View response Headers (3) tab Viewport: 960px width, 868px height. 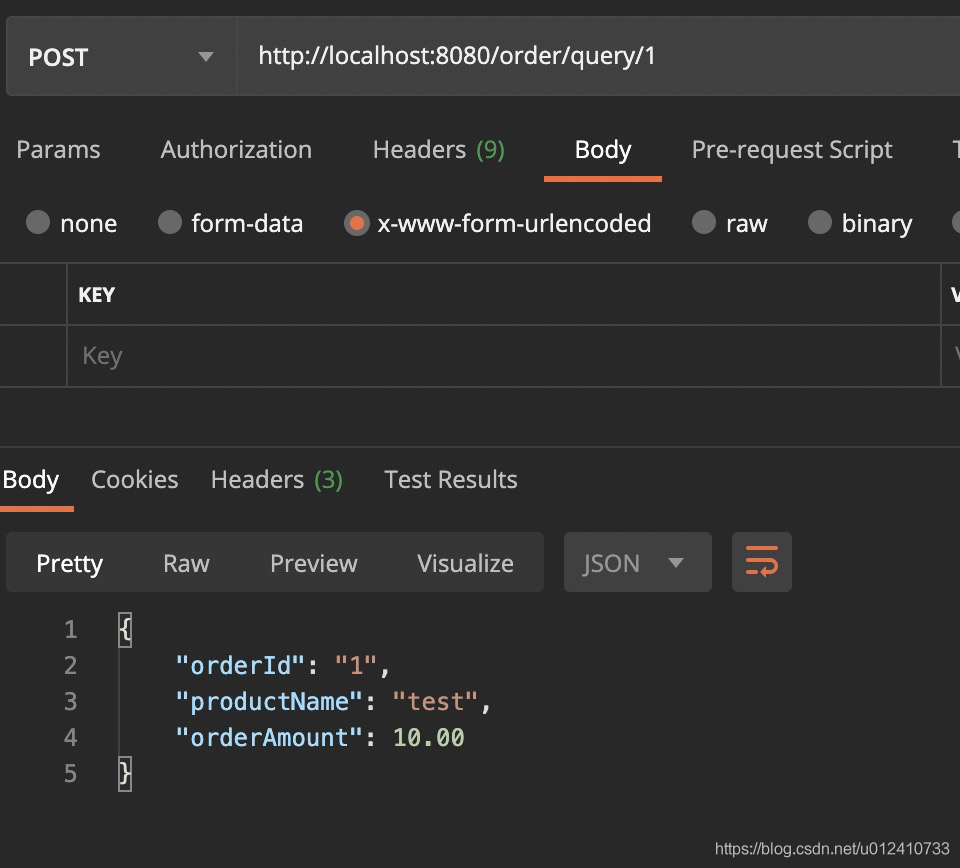pyautogui.click(x=276, y=480)
